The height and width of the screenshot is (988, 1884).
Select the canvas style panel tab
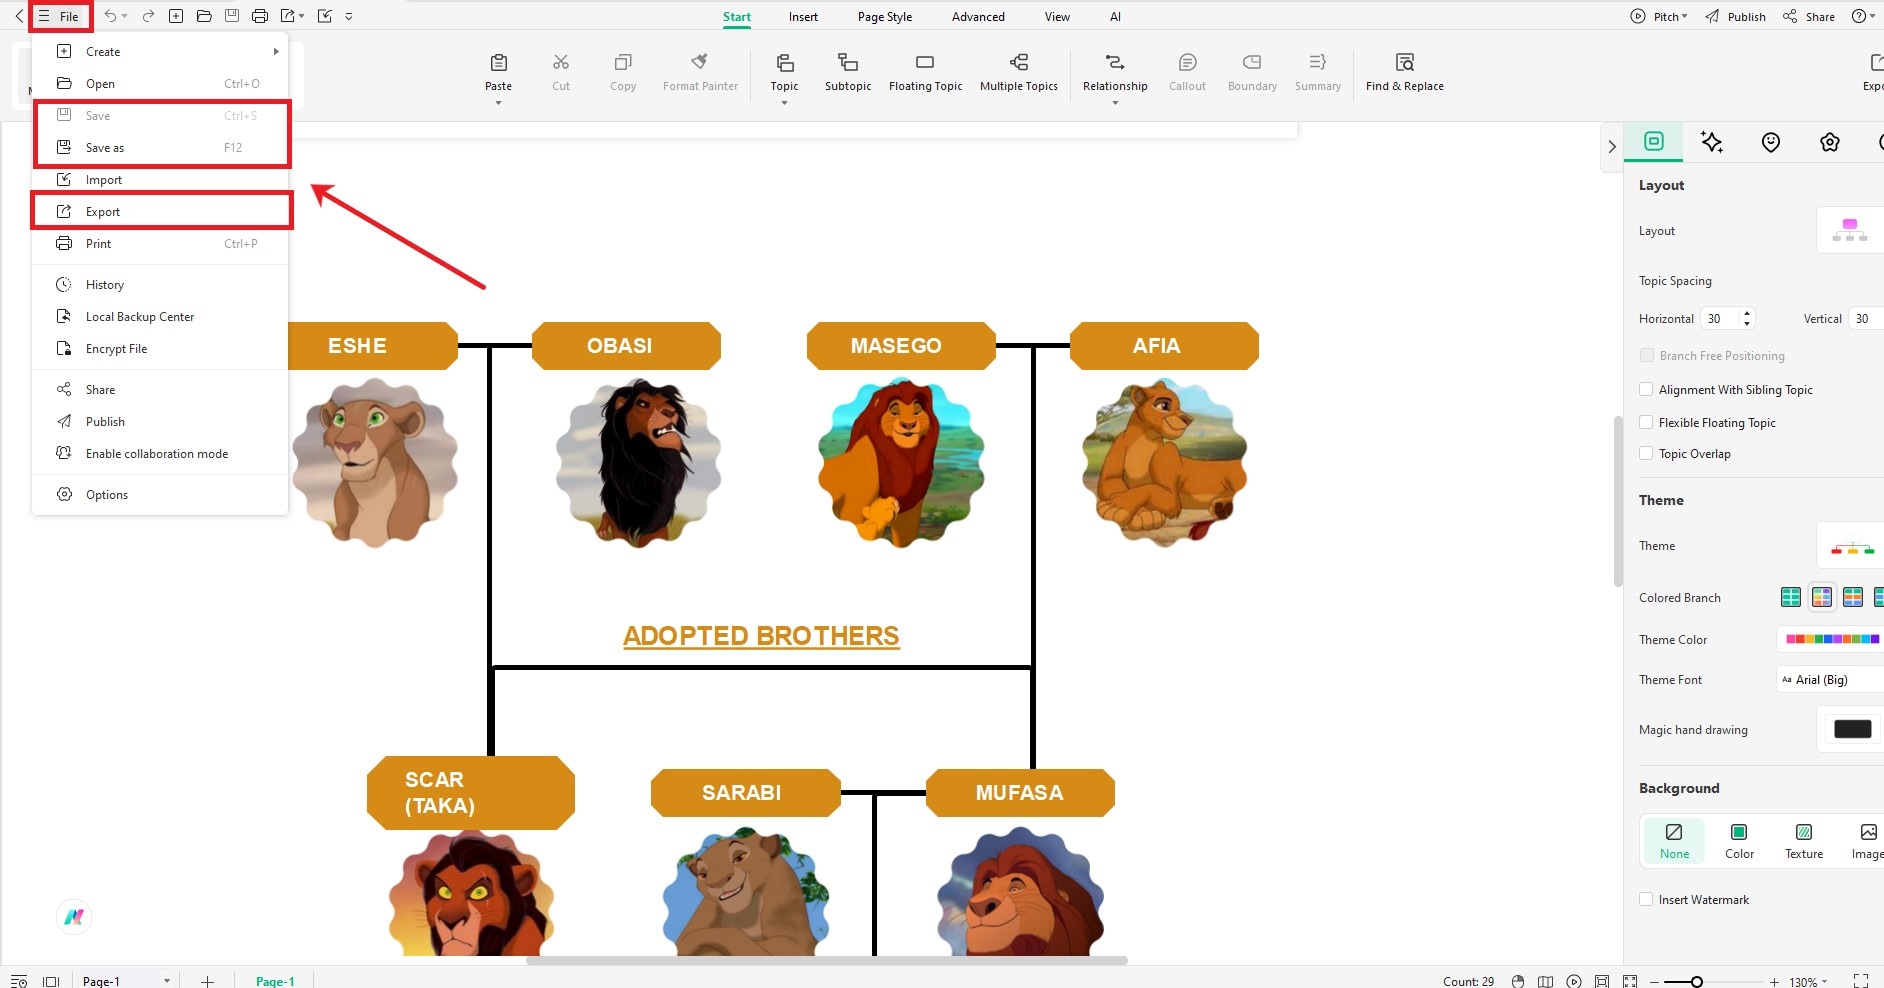pyautogui.click(x=1654, y=141)
